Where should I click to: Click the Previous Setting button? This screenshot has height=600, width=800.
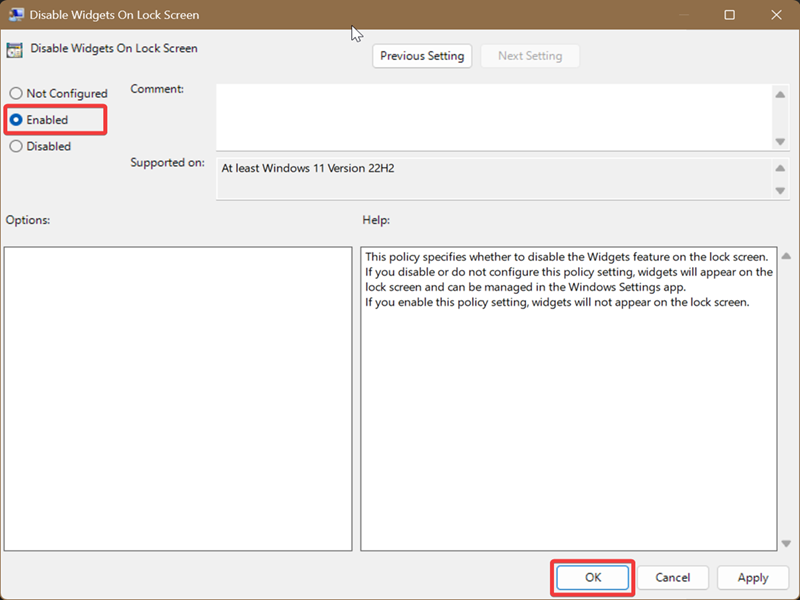click(x=422, y=56)
